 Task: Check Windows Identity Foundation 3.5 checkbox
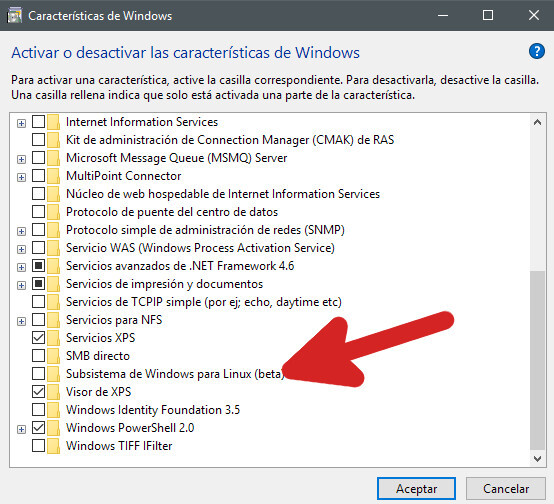(x=38, y=409)
